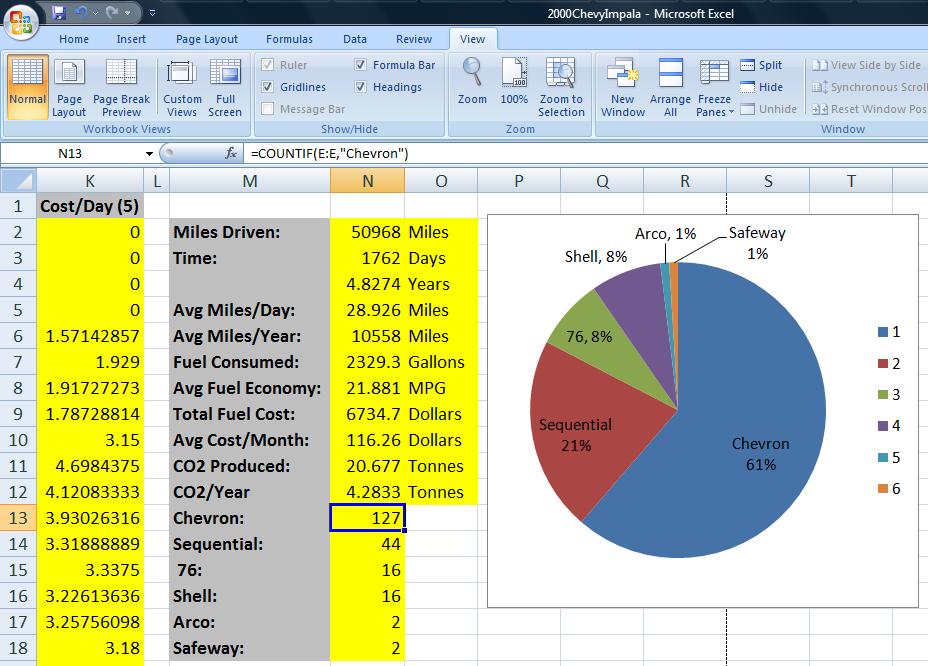
Task: Open Custom Views dialog
Action: click(x=182, y=87)
